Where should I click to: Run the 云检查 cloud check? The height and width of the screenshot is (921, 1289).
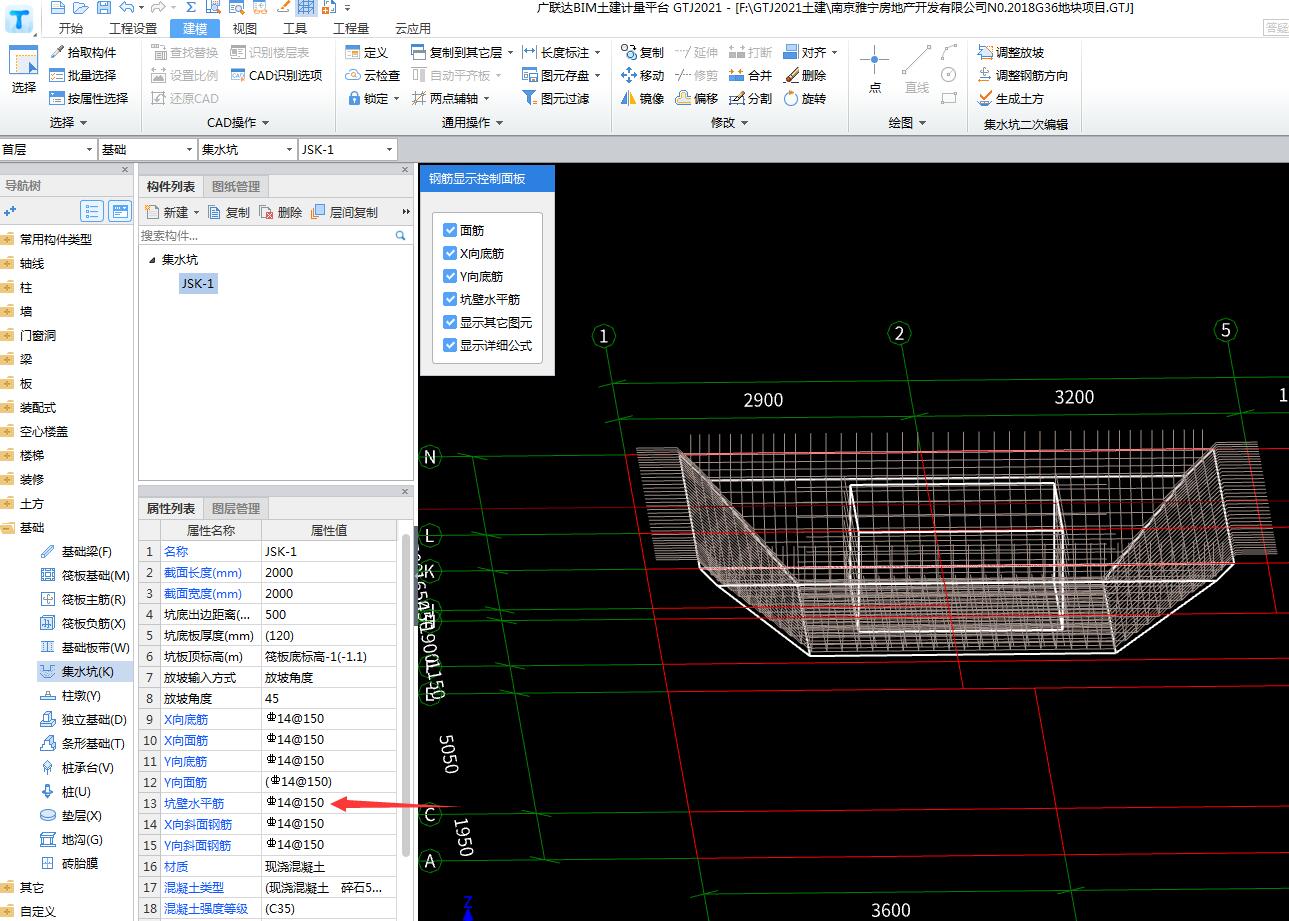tap(372, 75)
